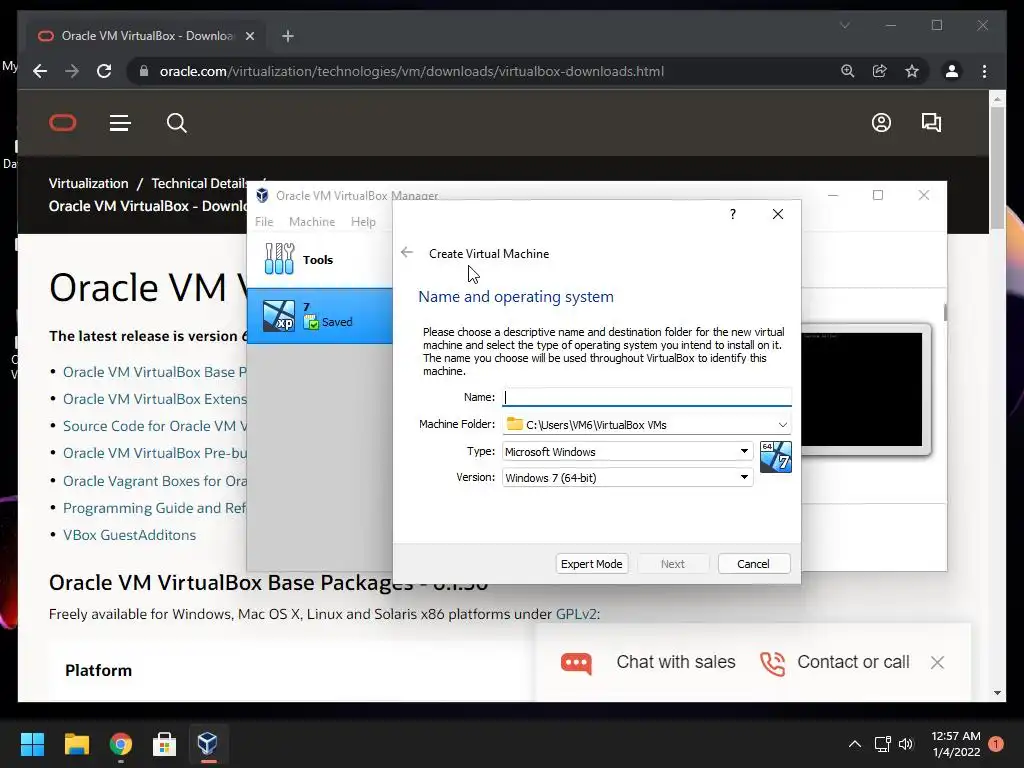Click the Oracle account profile icon

[881, 123]
